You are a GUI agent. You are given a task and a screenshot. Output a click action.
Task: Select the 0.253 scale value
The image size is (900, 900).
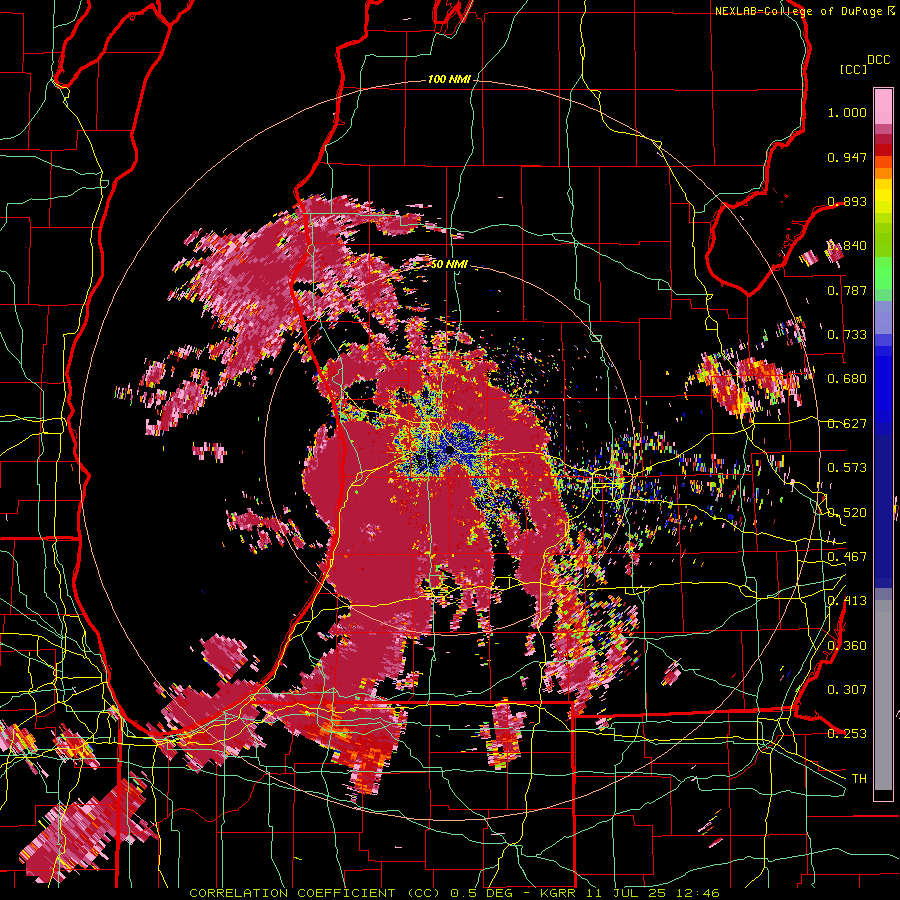[x=847, y=734]
